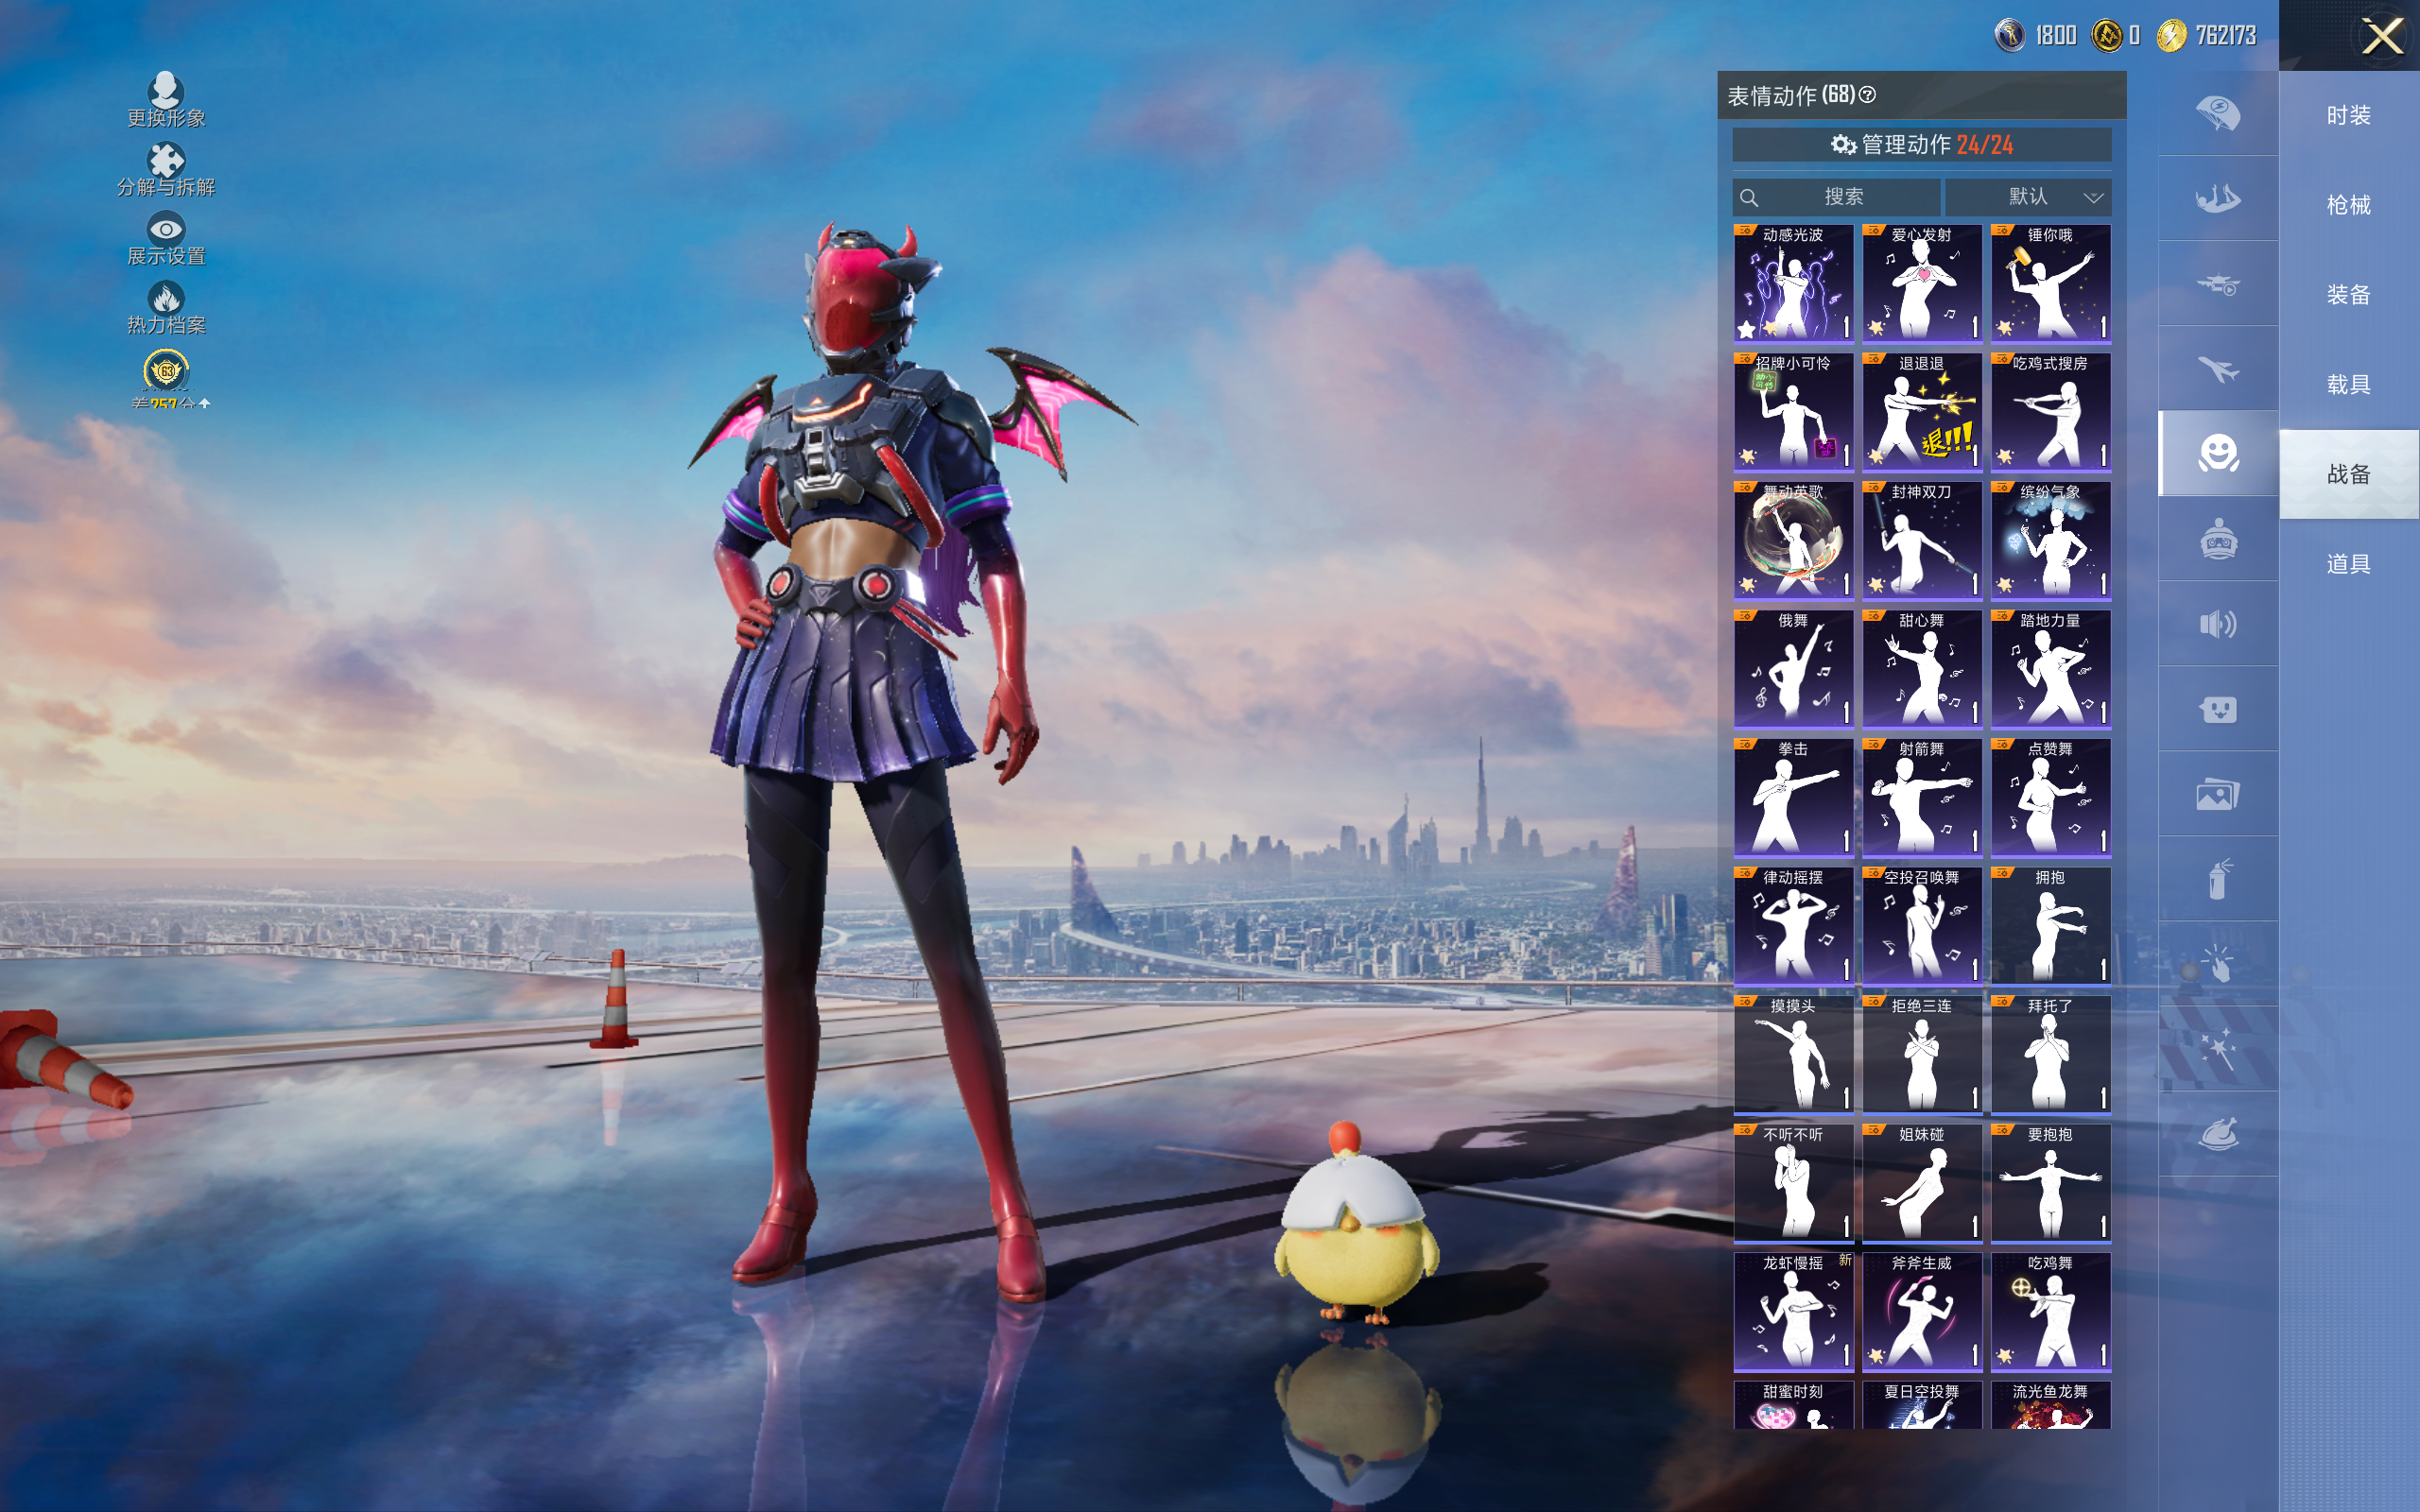Screen dimensions: 2420x1512
Task: Select the 退退退 emote thumbnail
Action: pos(1921,412)
